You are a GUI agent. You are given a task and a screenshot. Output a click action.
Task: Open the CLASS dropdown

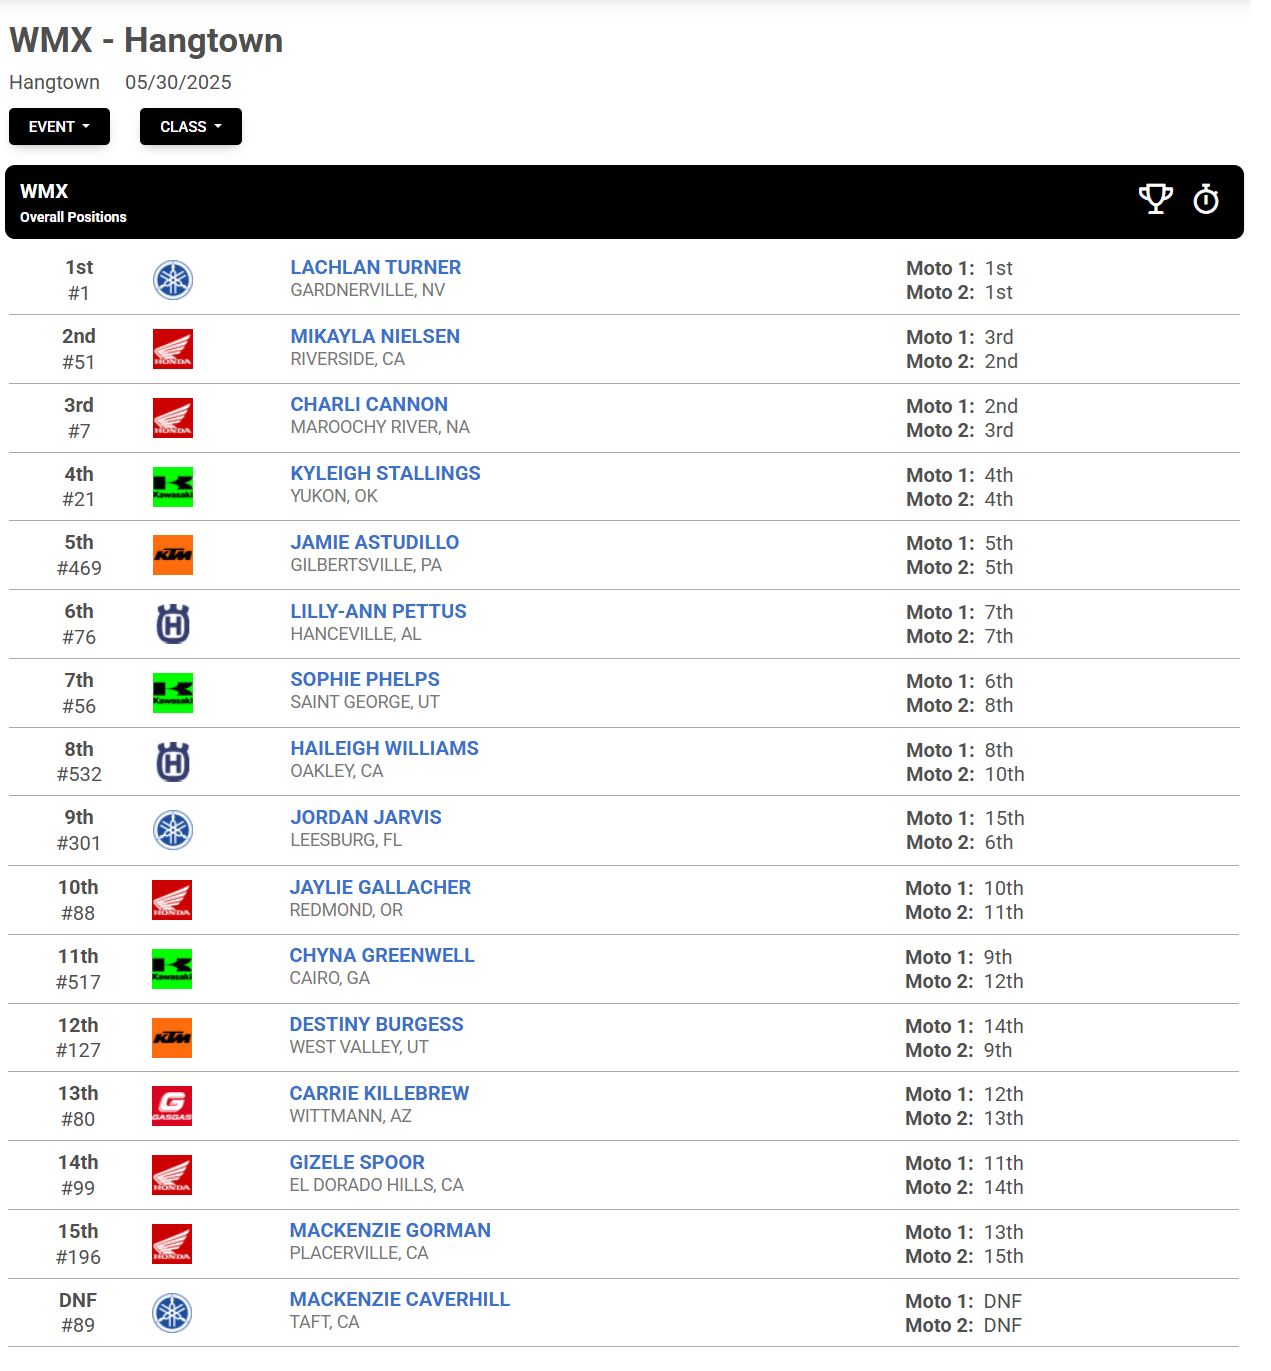190,126
